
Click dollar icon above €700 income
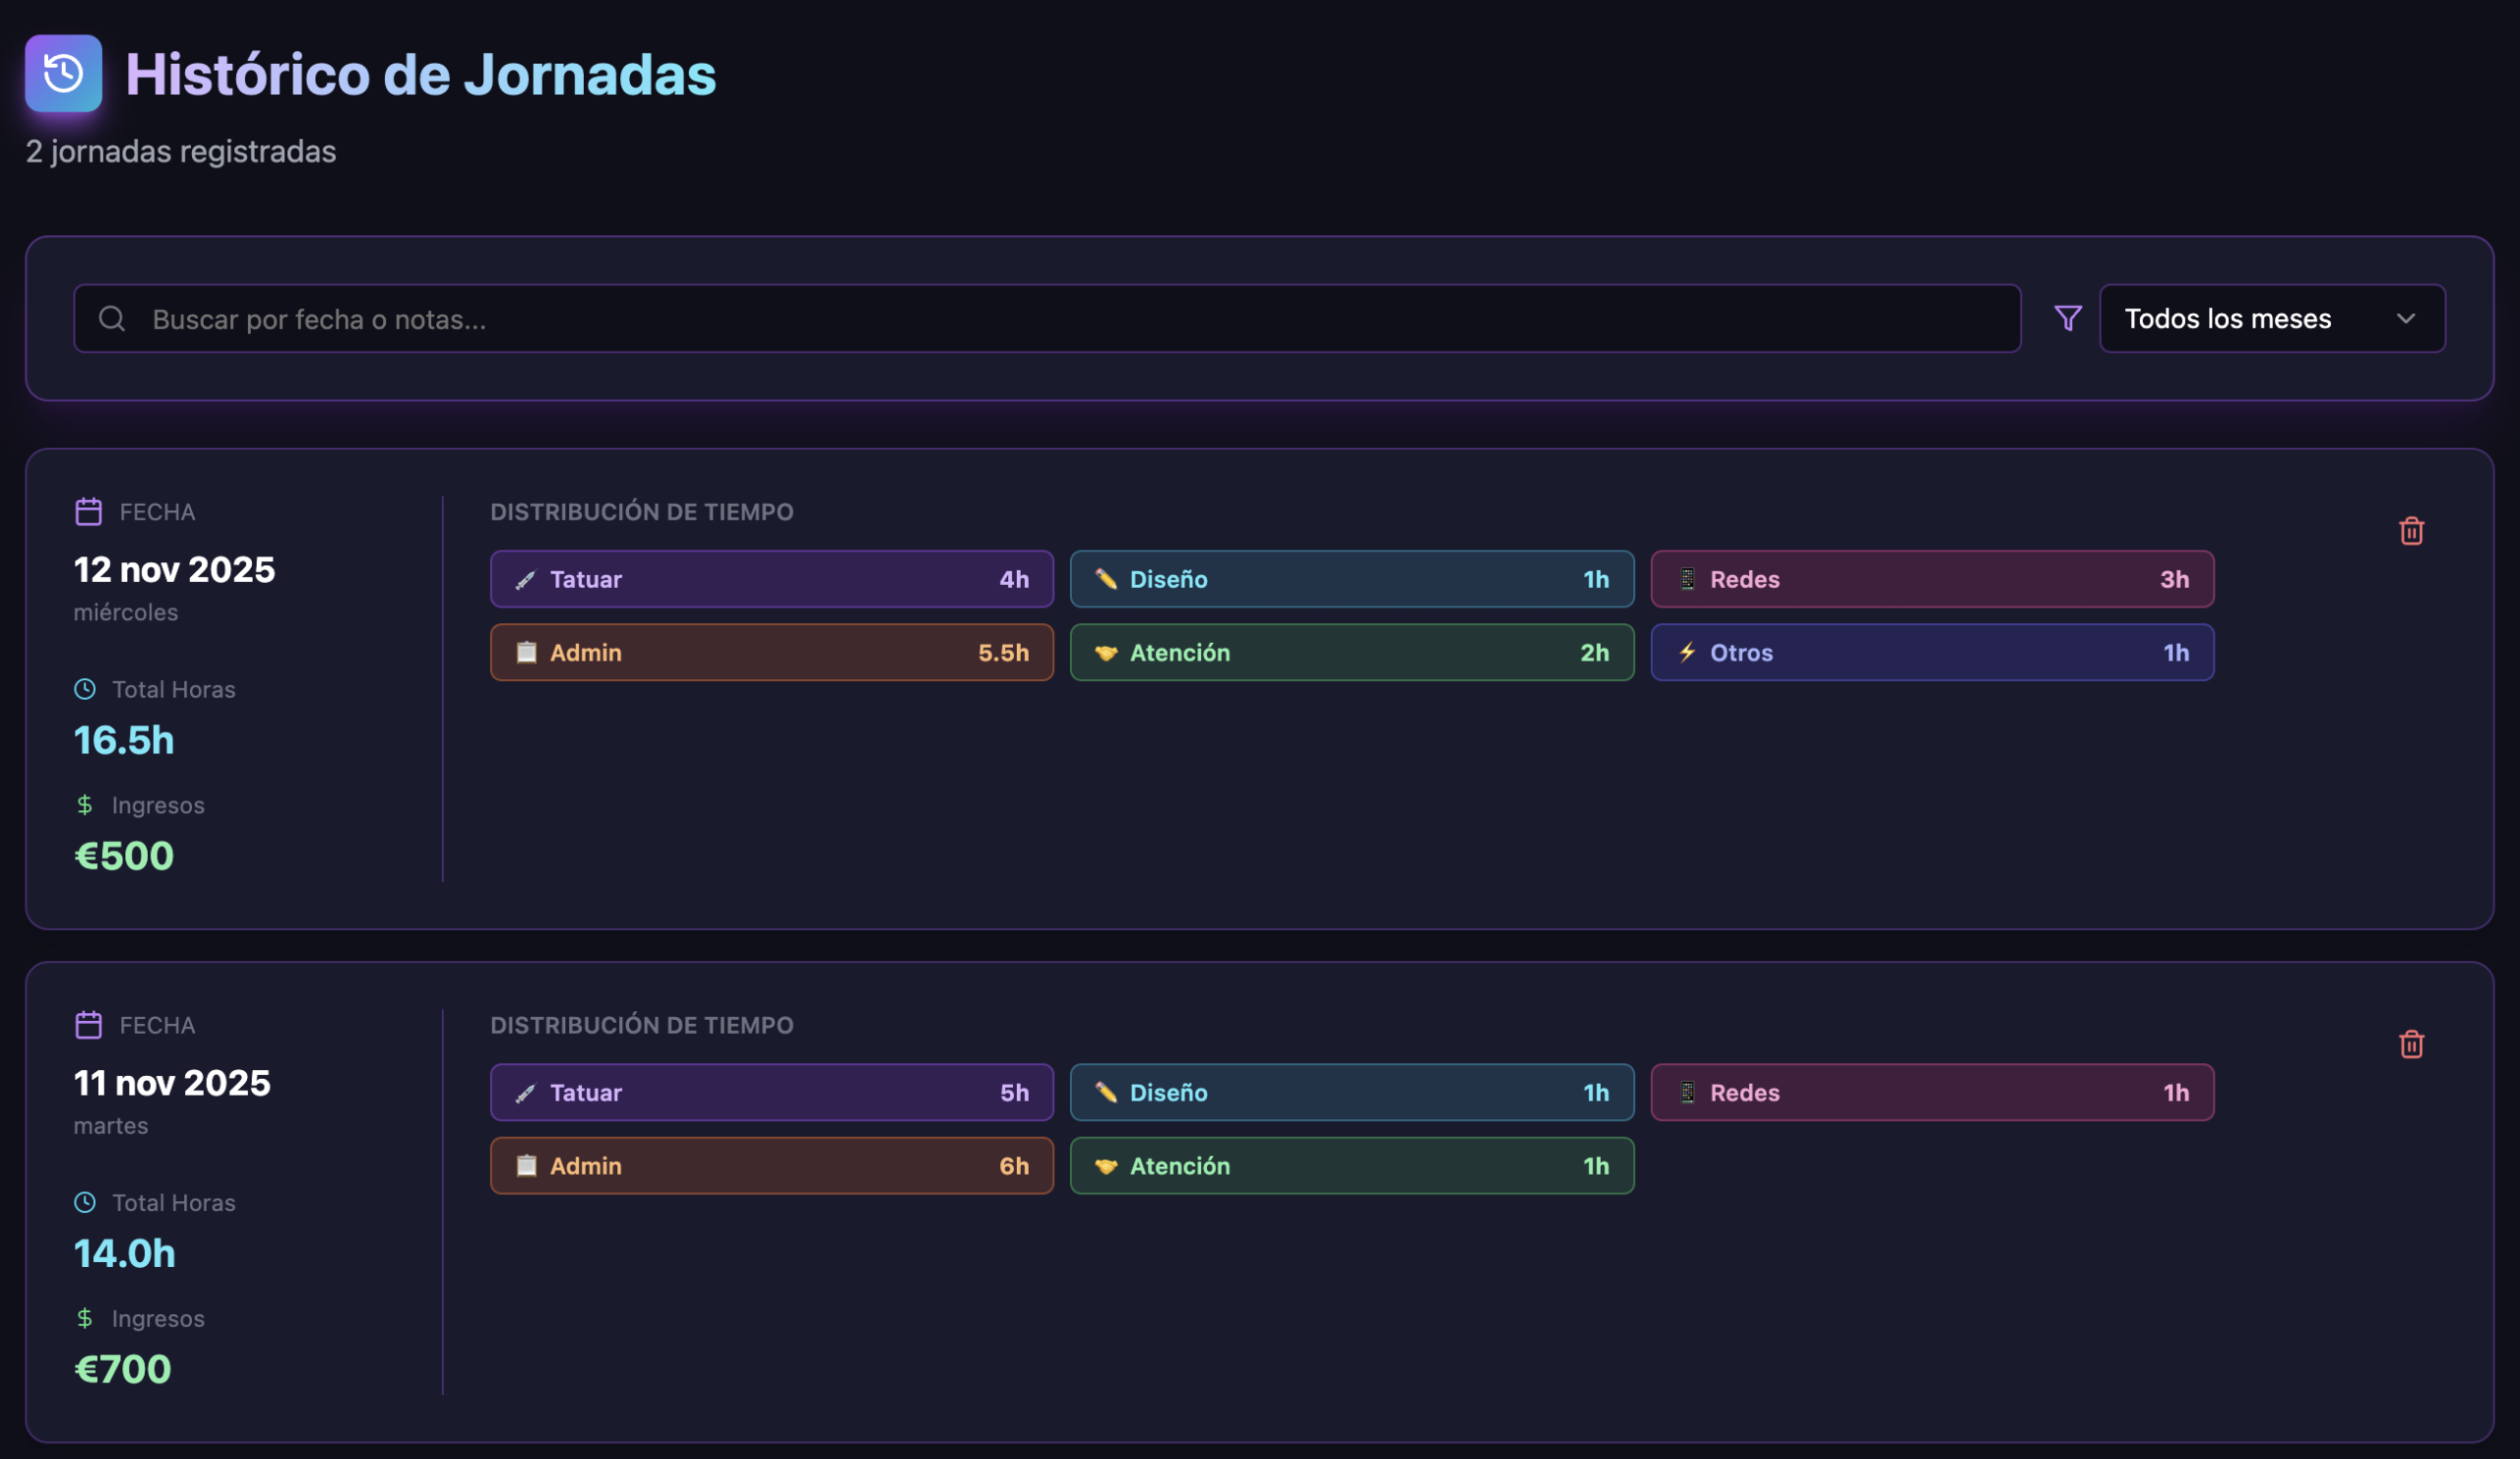[85, 1318]
